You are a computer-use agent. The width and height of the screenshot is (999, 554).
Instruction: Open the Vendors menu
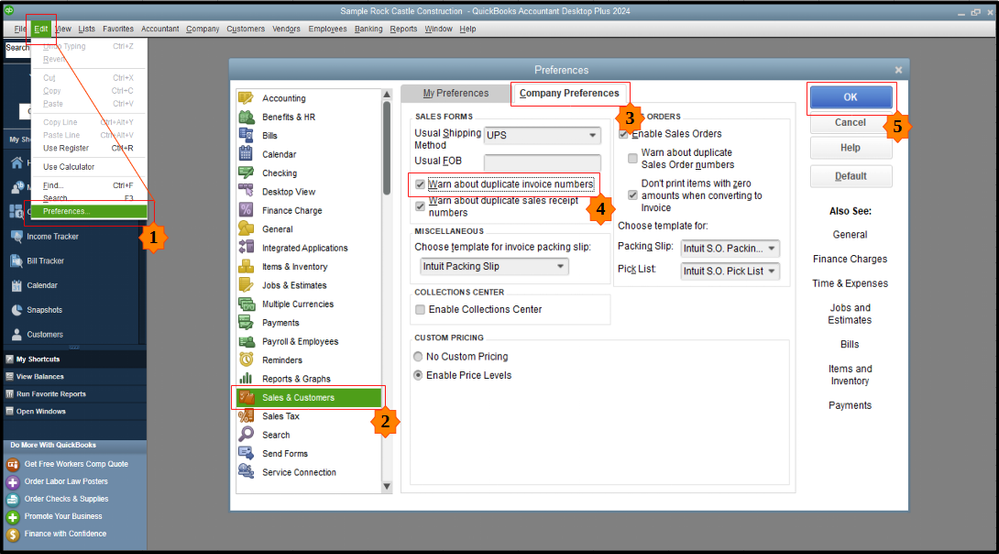(x=286, y=29)
